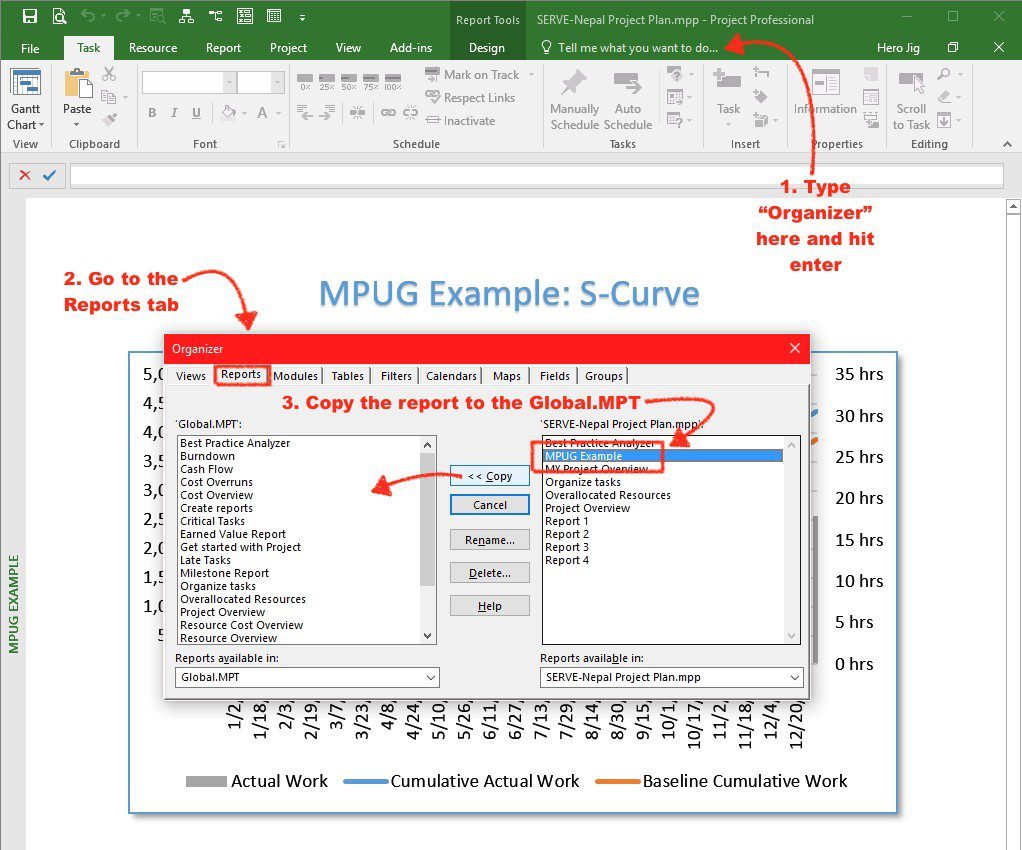Click the Redo arrow icon
The height and width of the screenshot is (850, 1022).
[123, 16]
